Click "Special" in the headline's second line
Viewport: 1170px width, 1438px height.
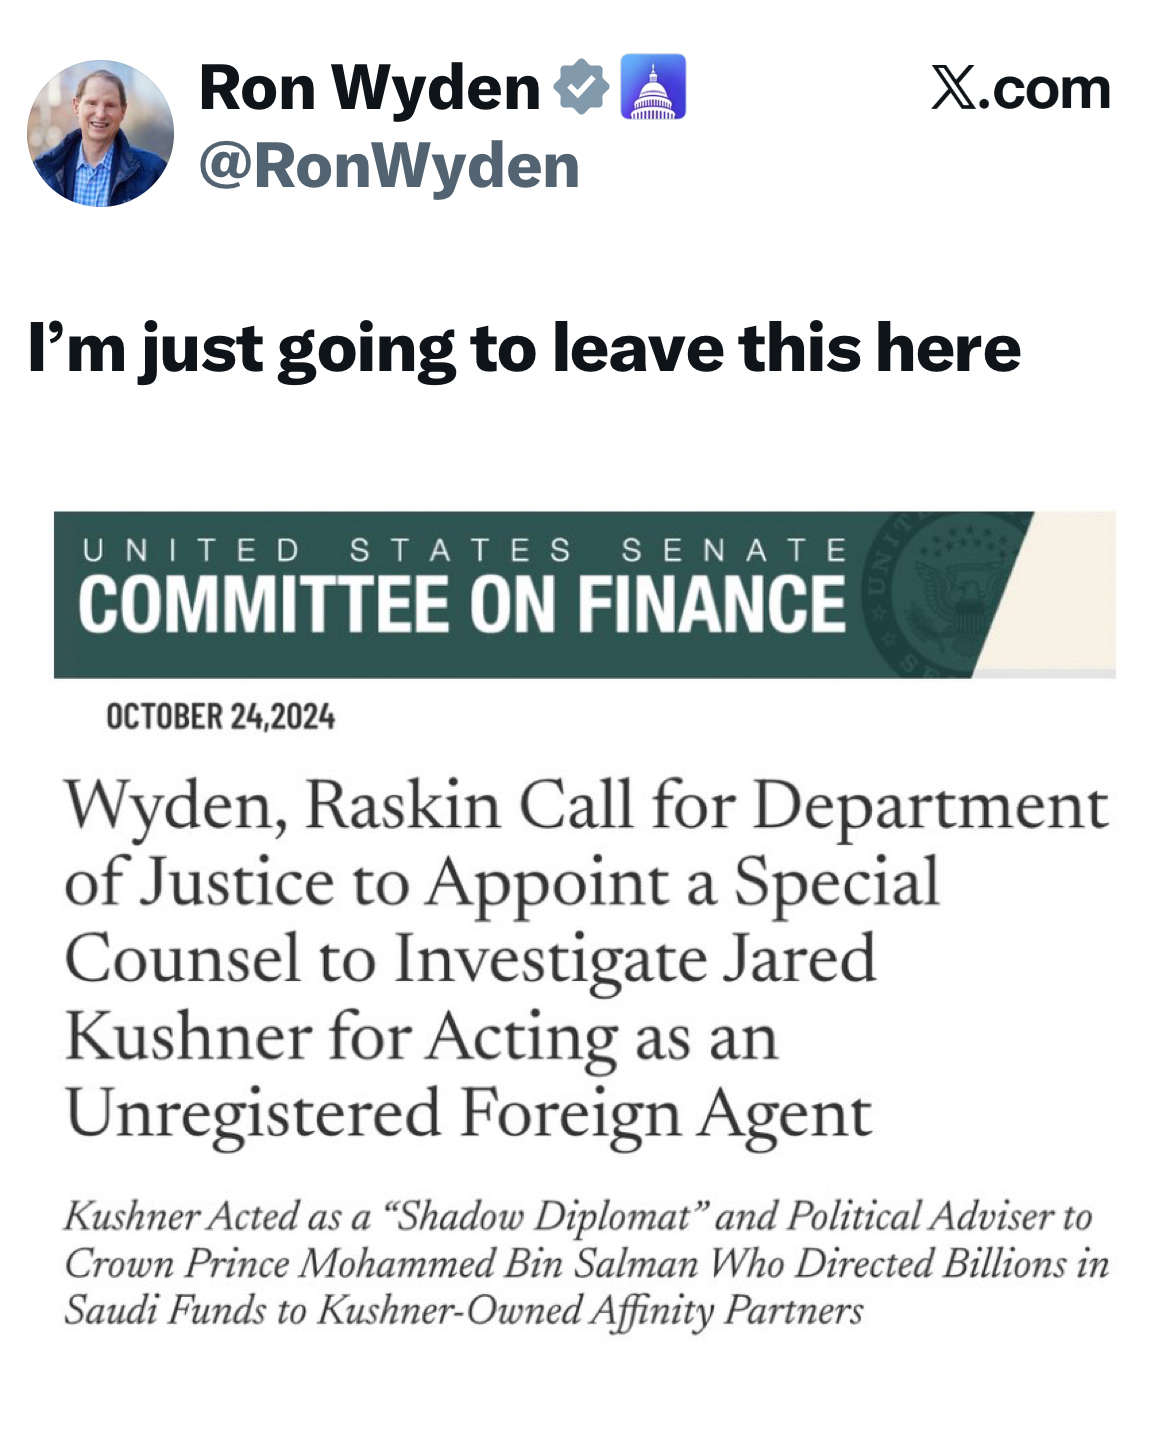(x=836, y=883)
